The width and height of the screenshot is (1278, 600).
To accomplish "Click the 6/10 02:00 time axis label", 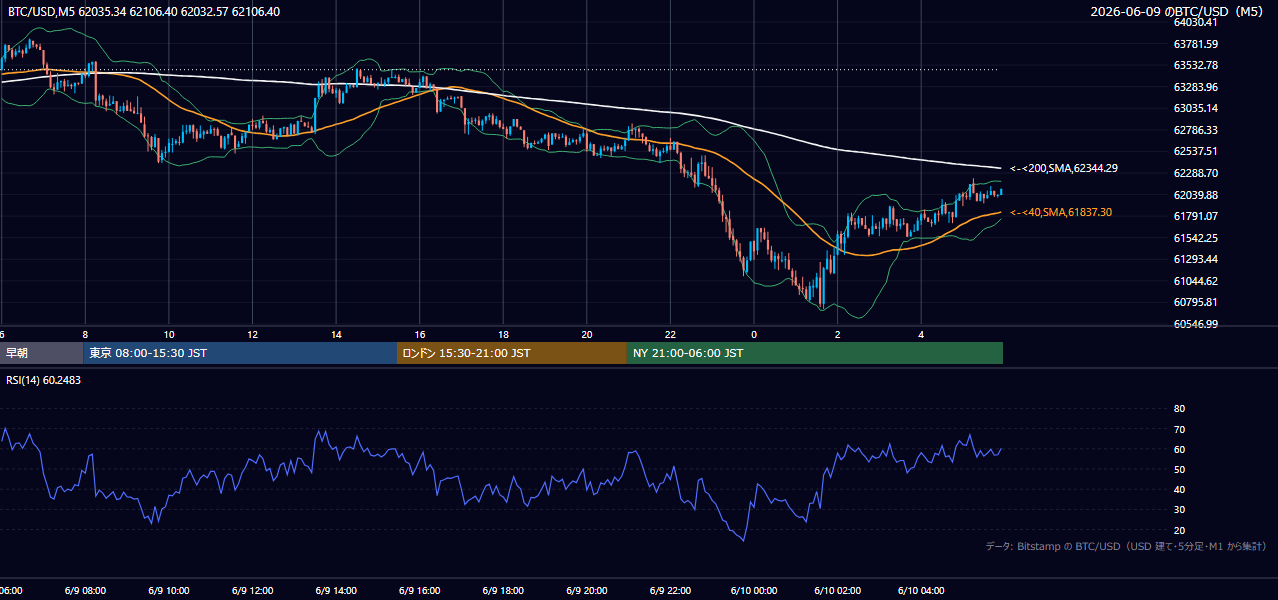I will click(x=837, y=591).
